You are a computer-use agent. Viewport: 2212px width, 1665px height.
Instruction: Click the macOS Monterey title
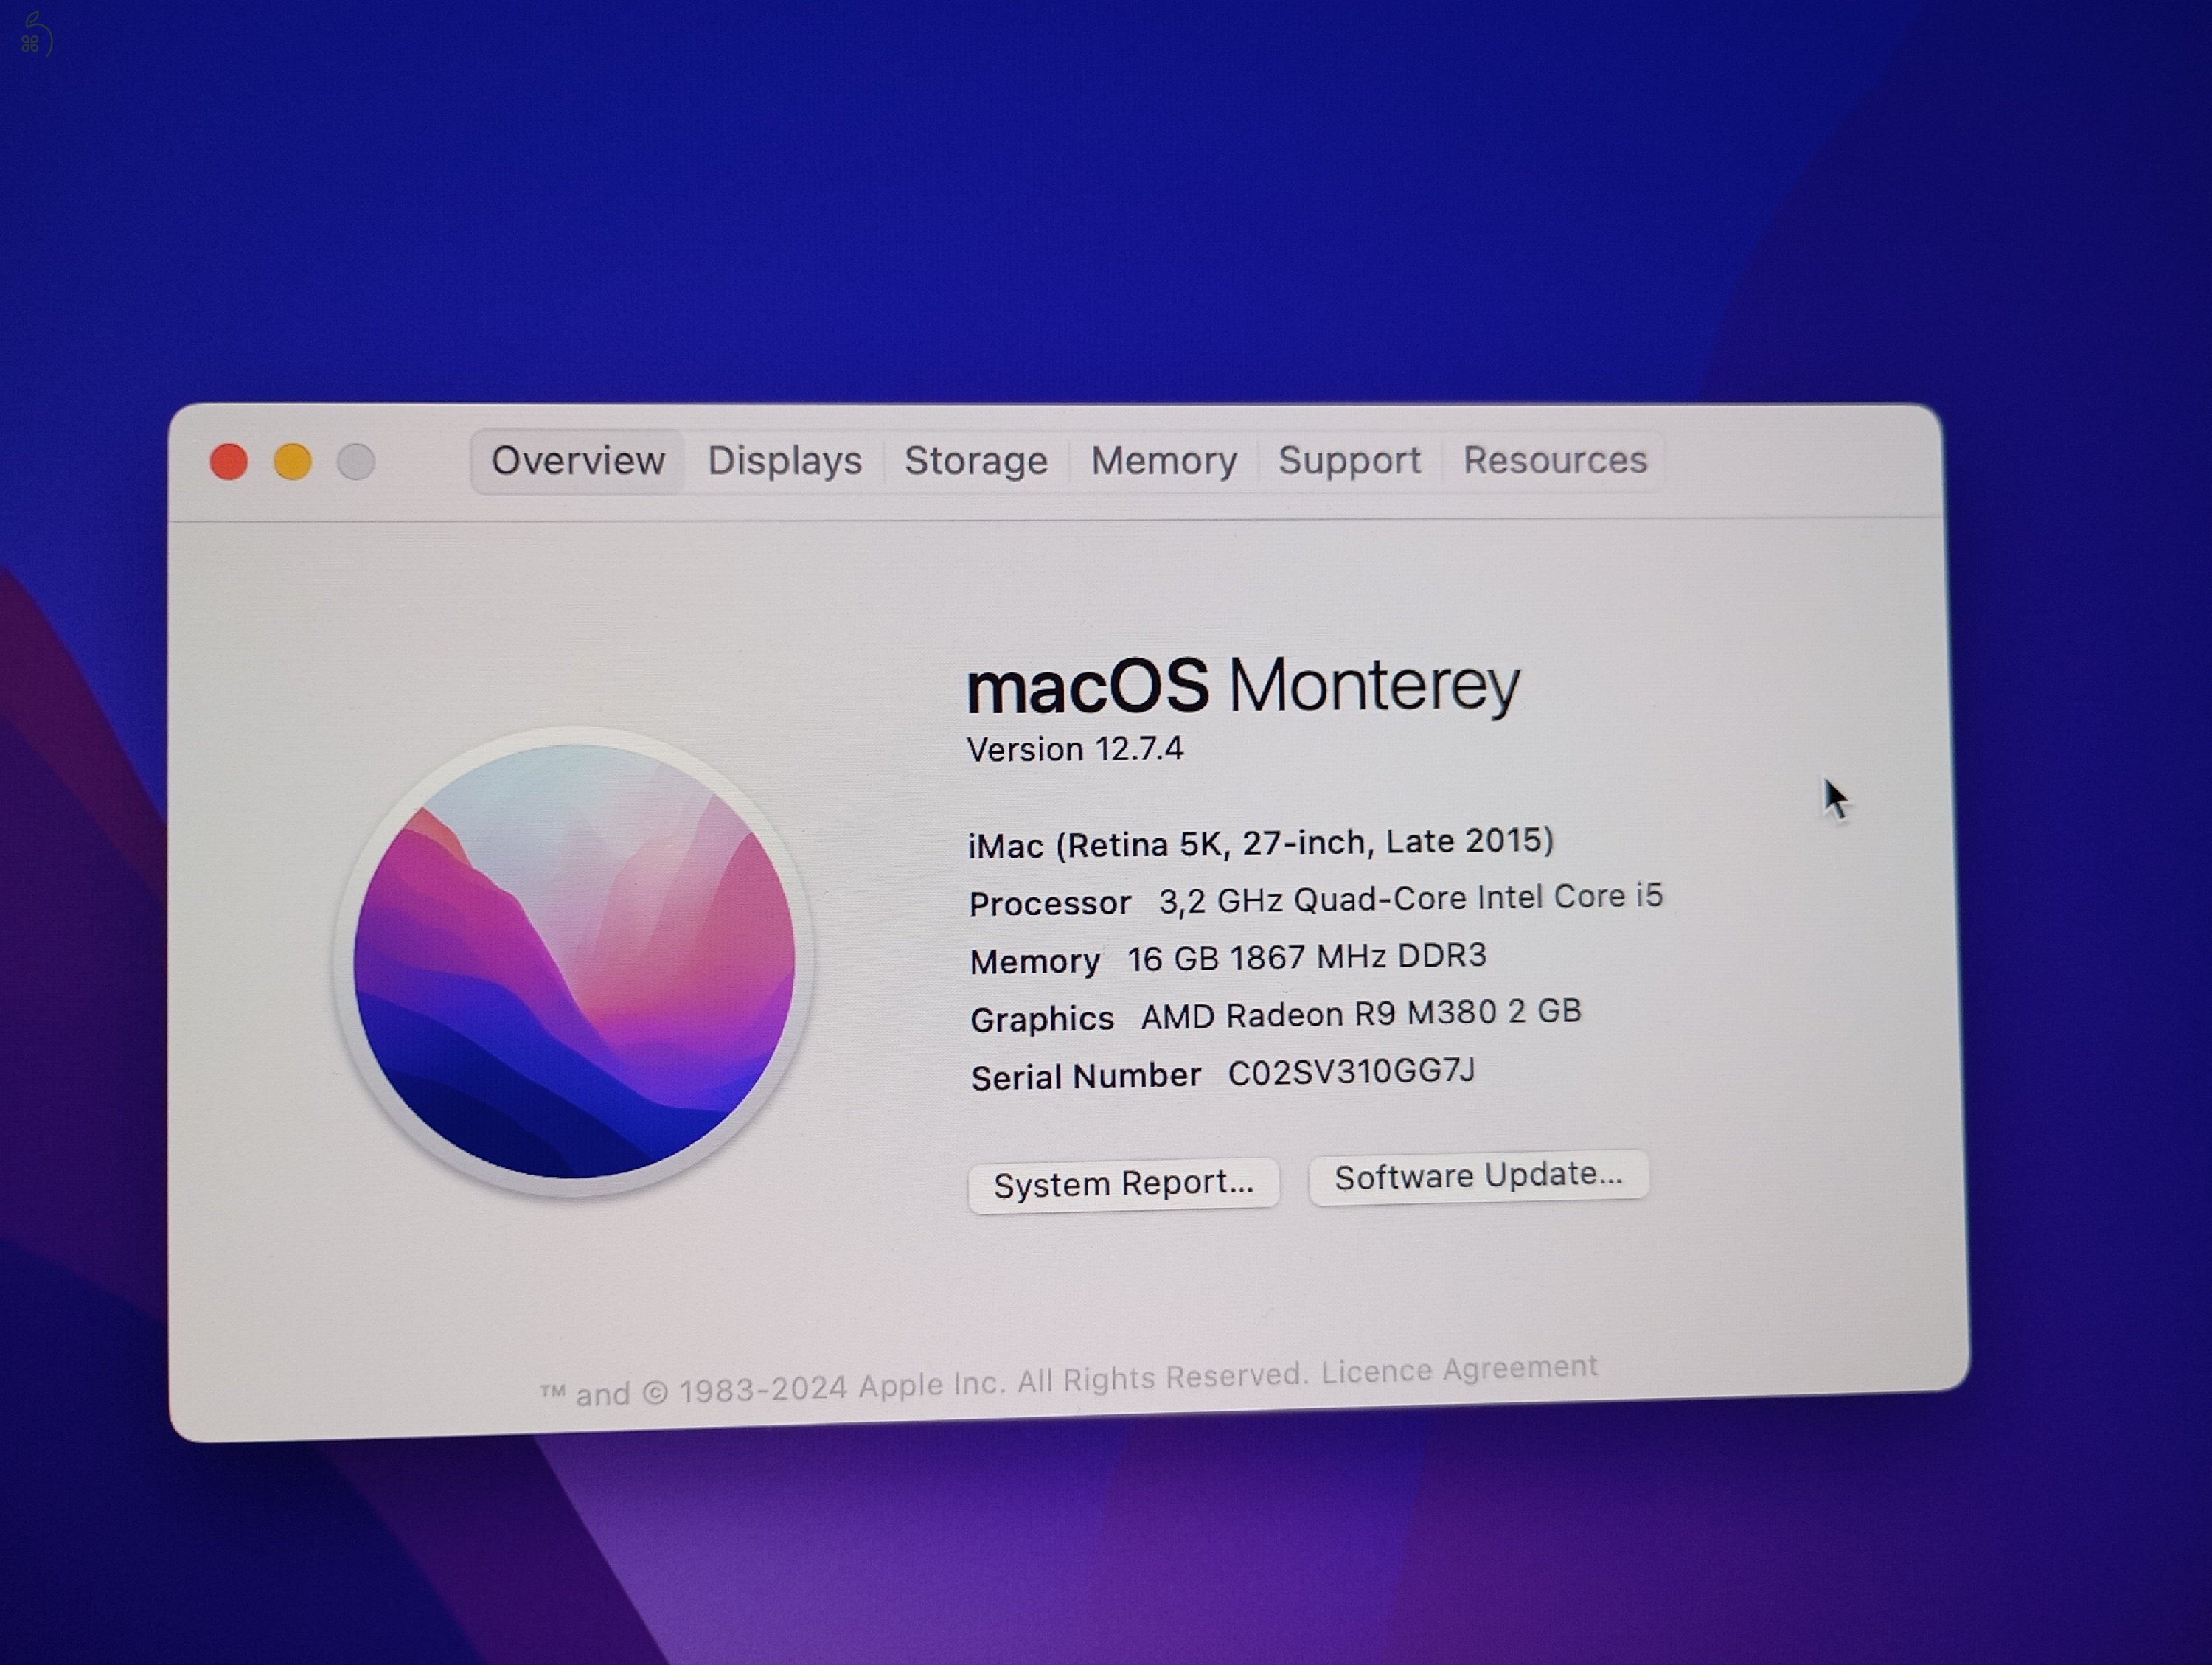pos(1243,687)
